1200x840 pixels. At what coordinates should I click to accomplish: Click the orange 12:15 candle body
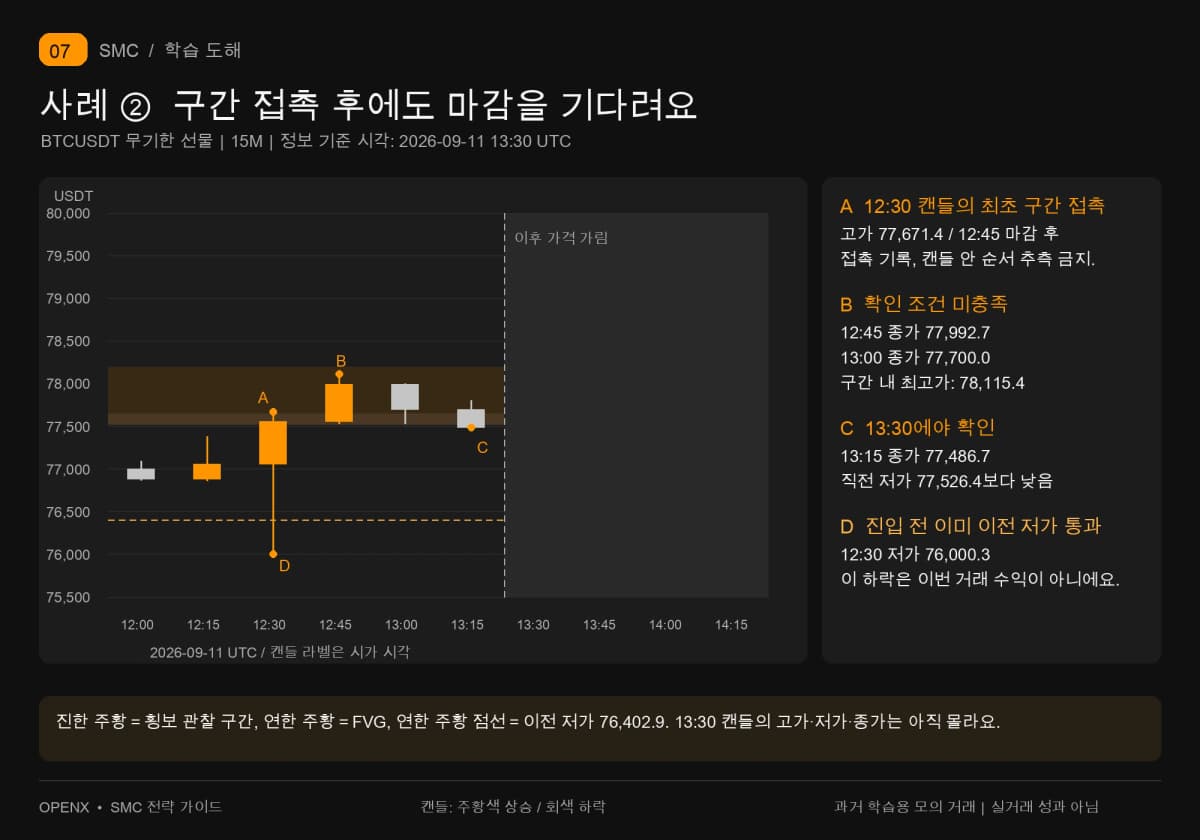click(x=207, y=471)
